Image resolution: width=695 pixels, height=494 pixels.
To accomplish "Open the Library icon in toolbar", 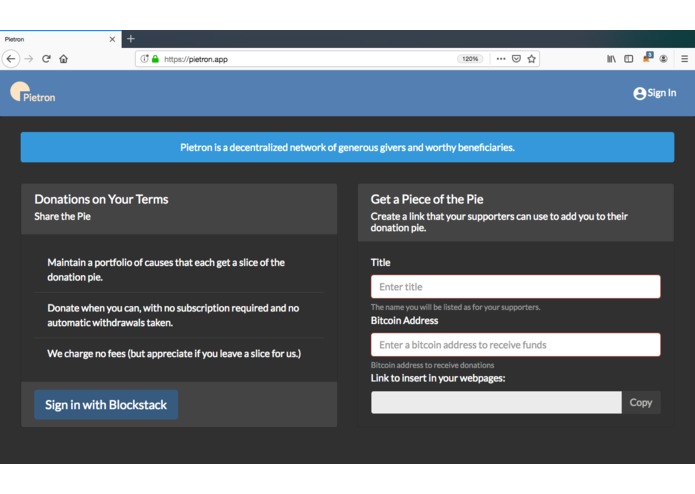I will point(611,59).
